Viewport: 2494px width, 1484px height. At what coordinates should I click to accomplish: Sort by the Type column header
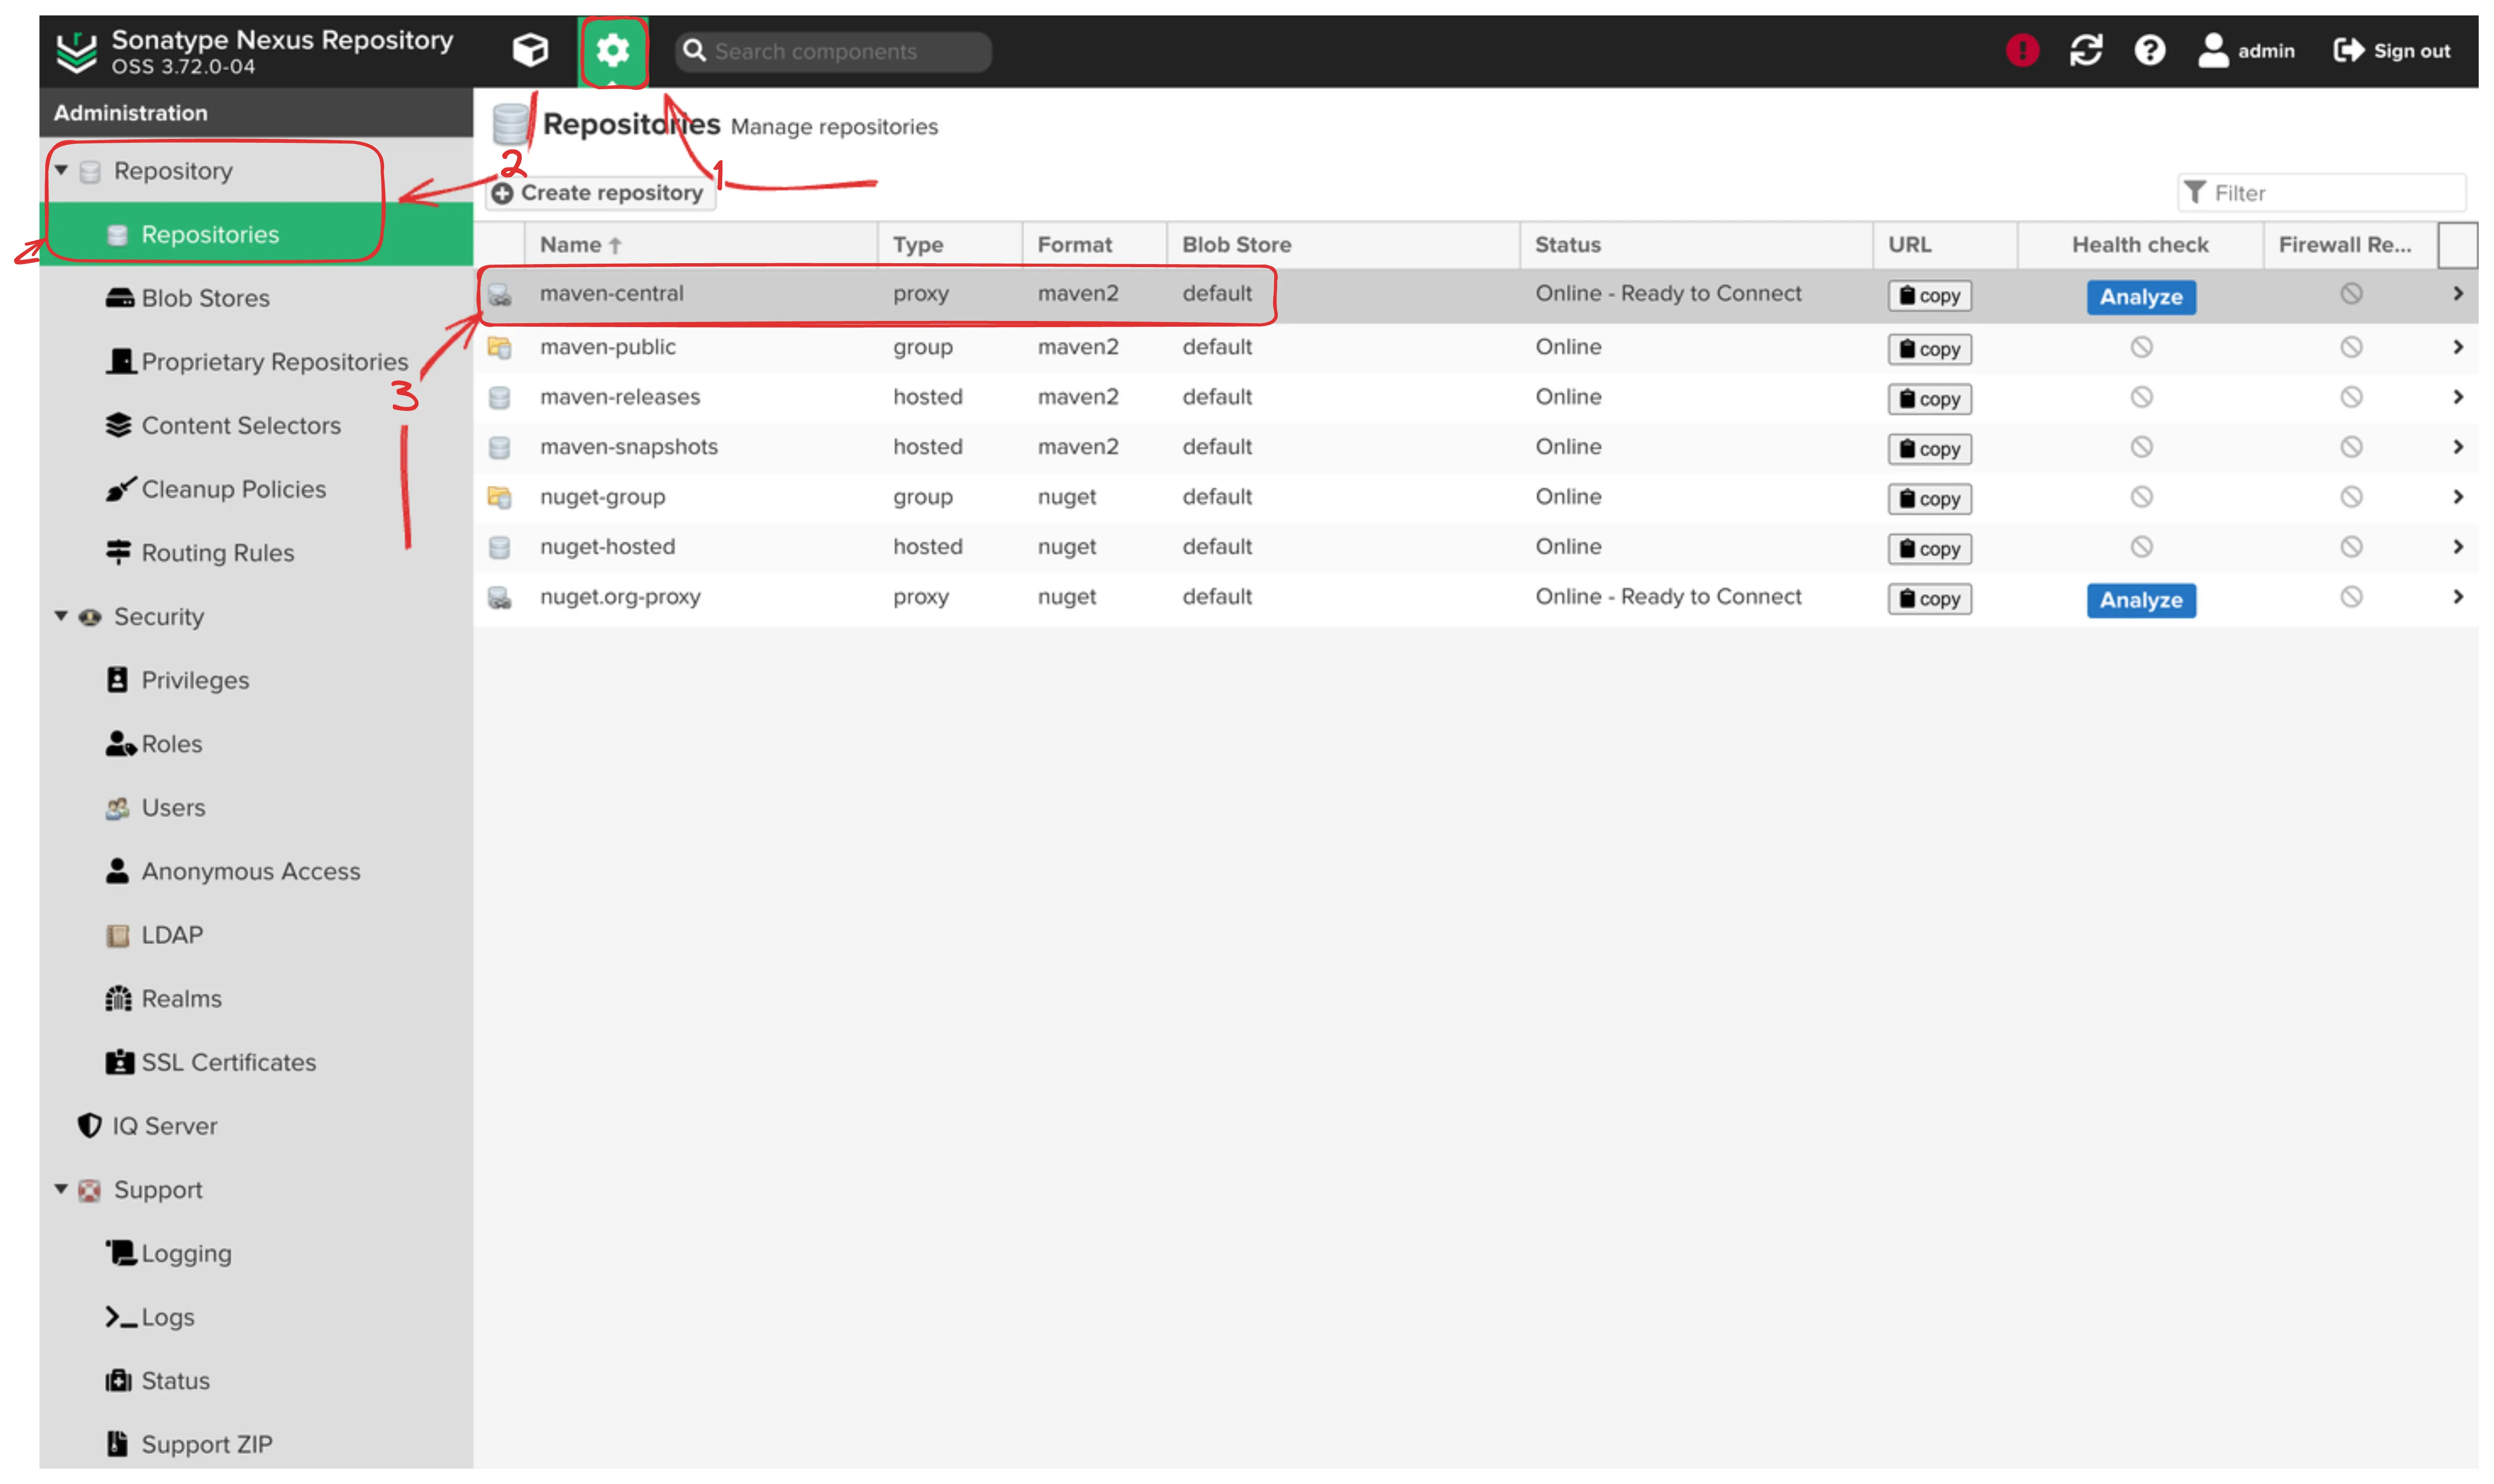(x=949, y=245)
